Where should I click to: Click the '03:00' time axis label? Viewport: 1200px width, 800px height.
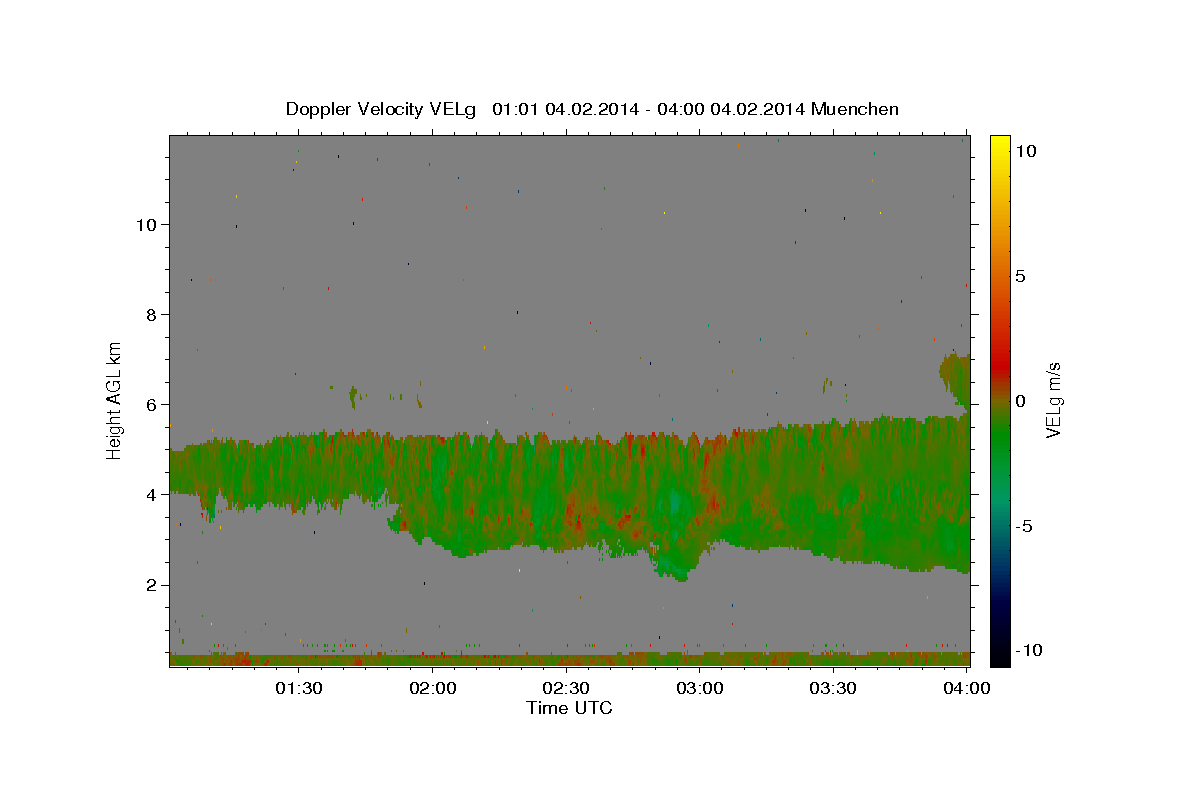click(700, 688)
